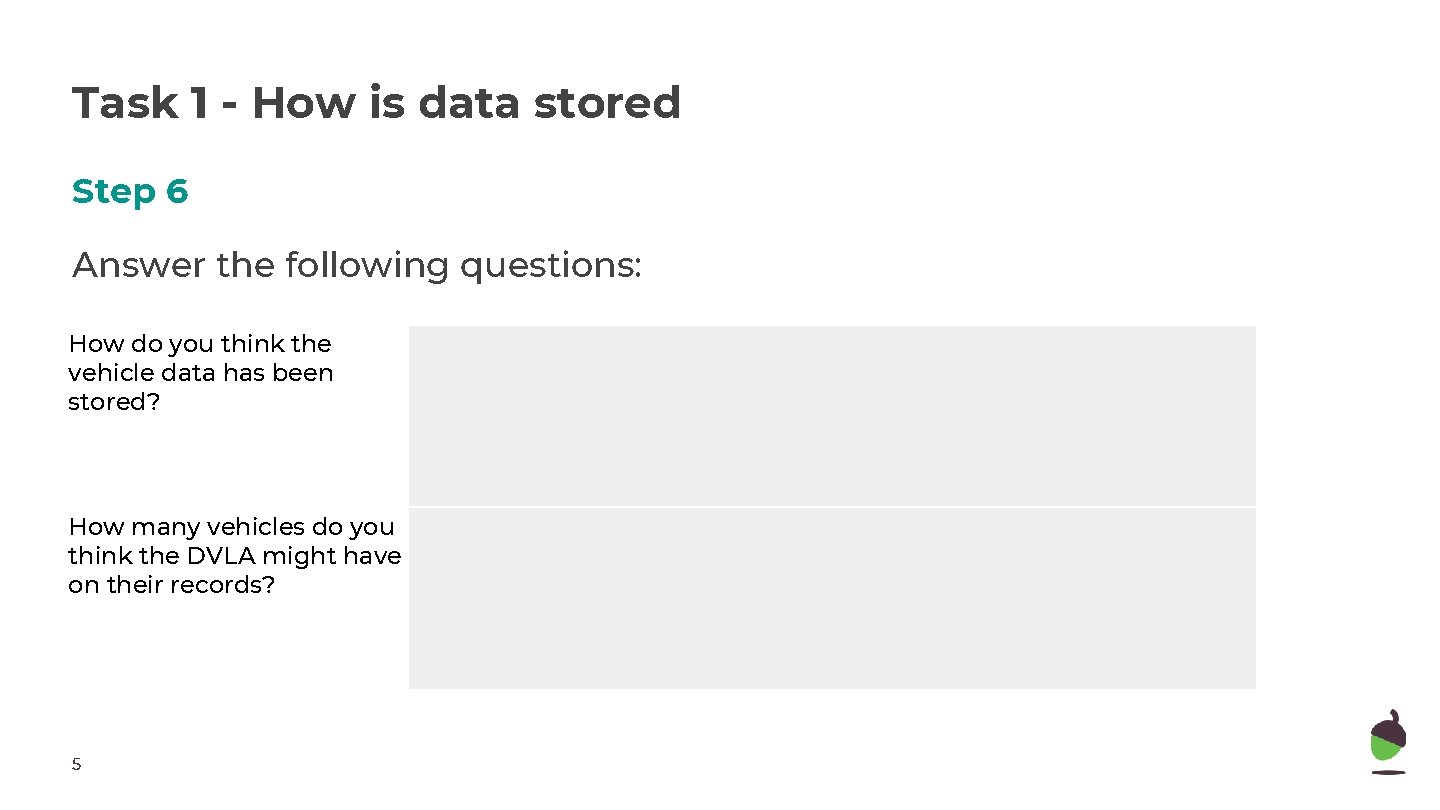
Task: Click the number "6" in the Step heading
Action: (177, 191)
